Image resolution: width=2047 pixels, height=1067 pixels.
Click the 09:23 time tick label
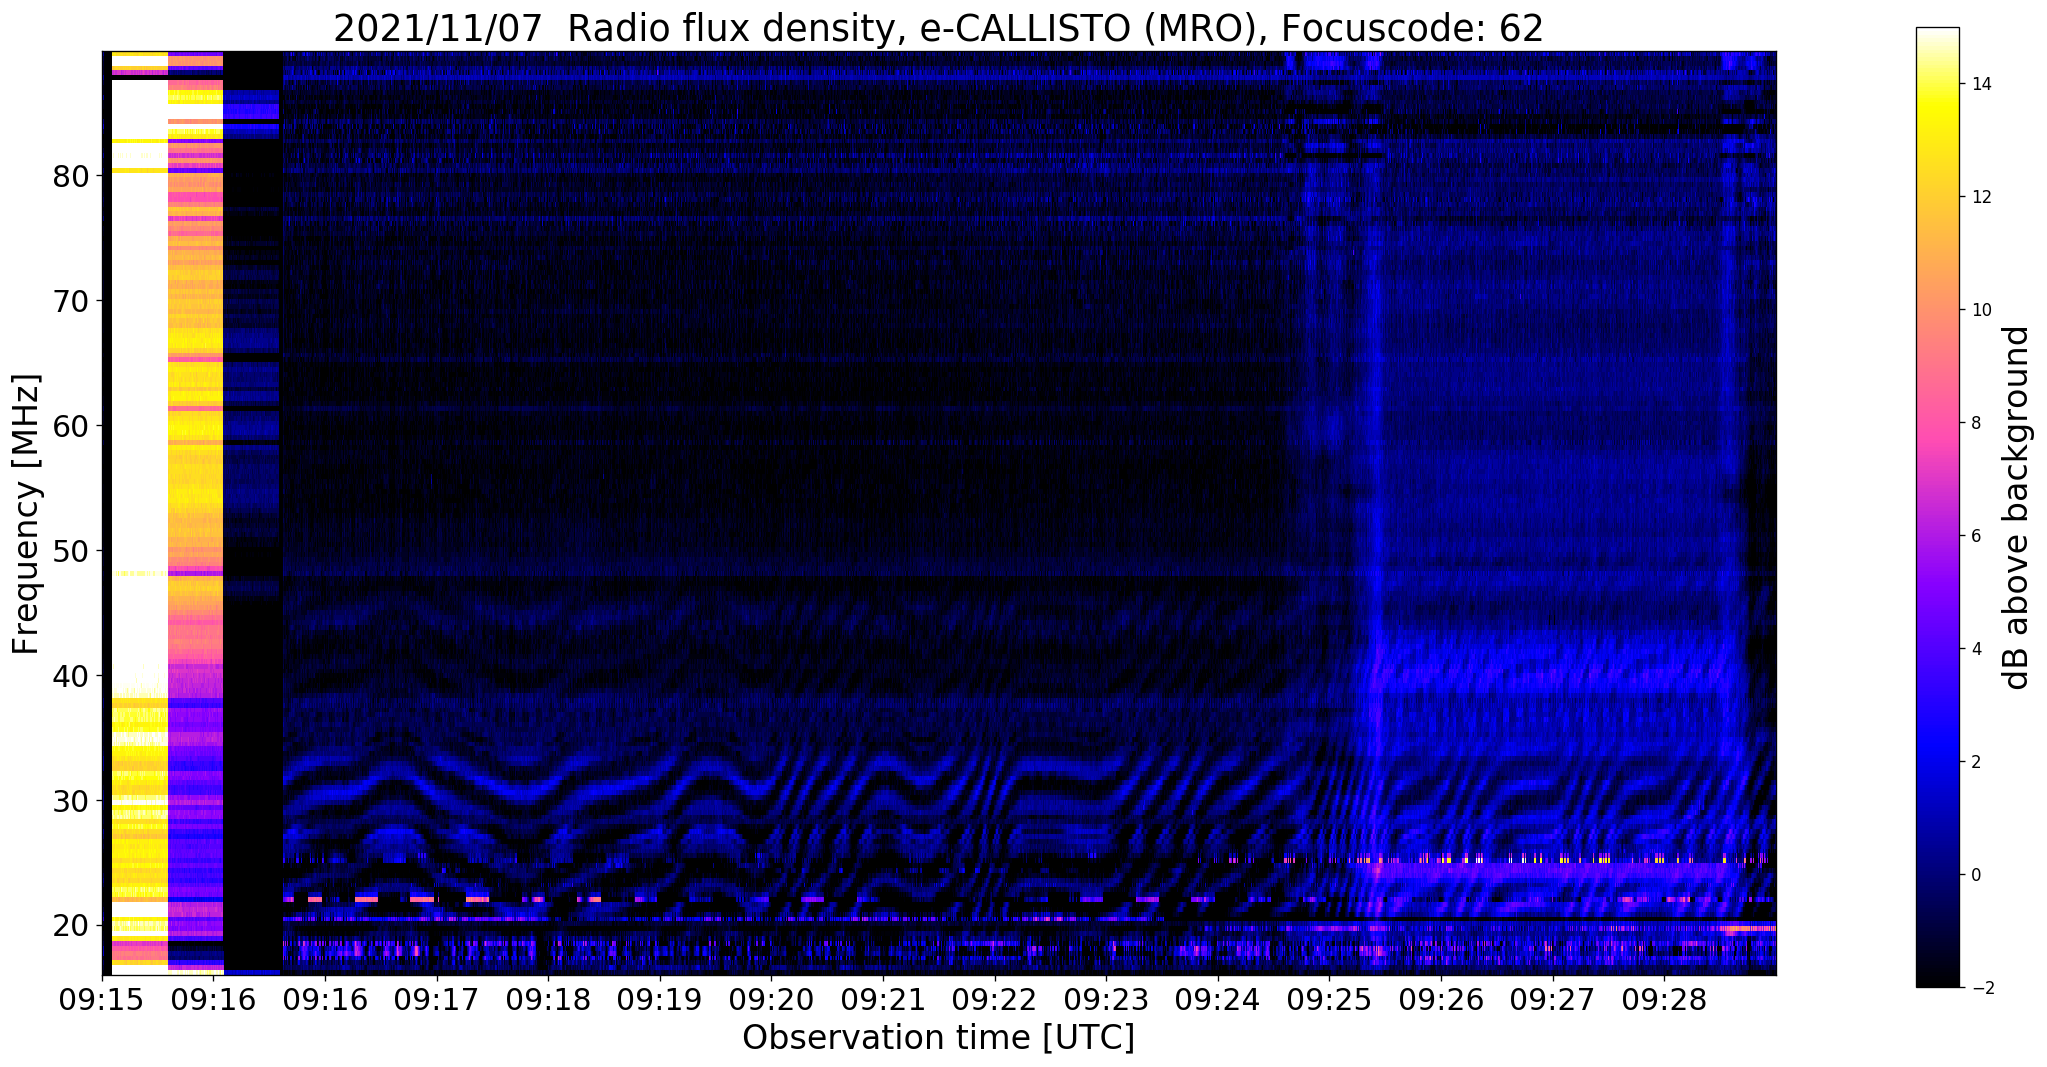point(1106,1000)
